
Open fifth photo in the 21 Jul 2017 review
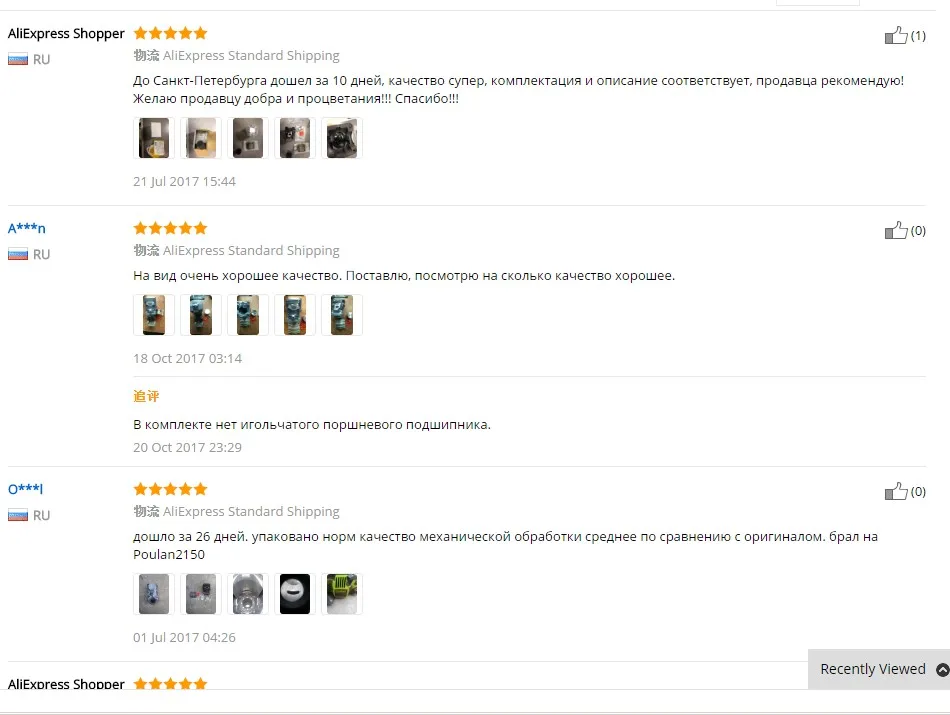pos(342,138)
